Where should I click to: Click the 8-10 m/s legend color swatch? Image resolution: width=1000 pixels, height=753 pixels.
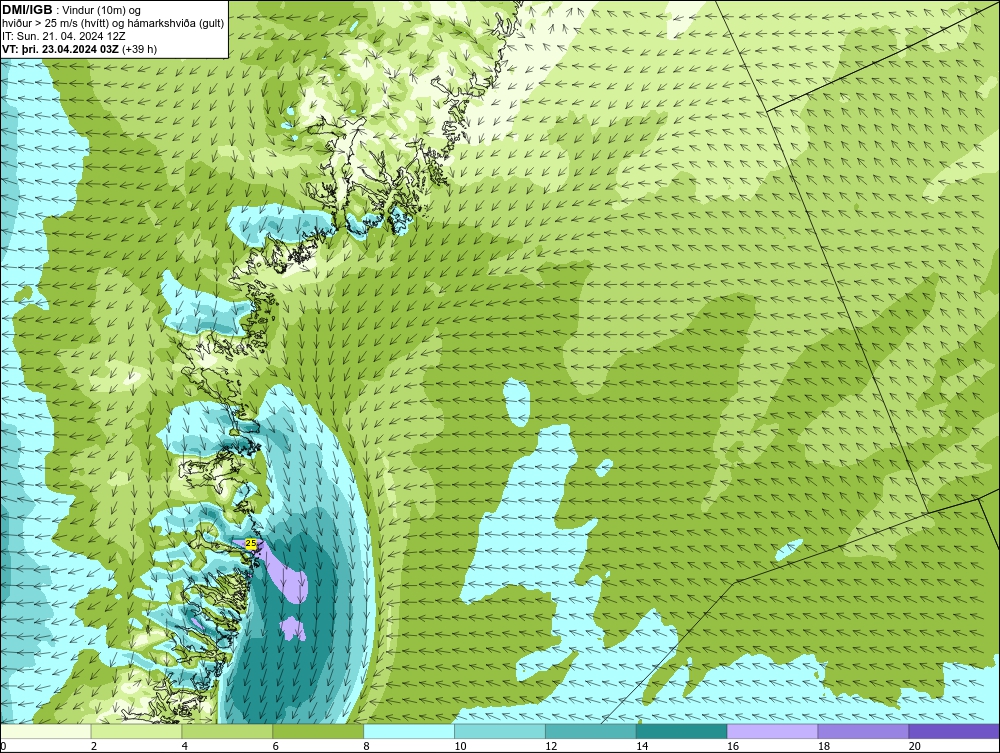point(409,731)
